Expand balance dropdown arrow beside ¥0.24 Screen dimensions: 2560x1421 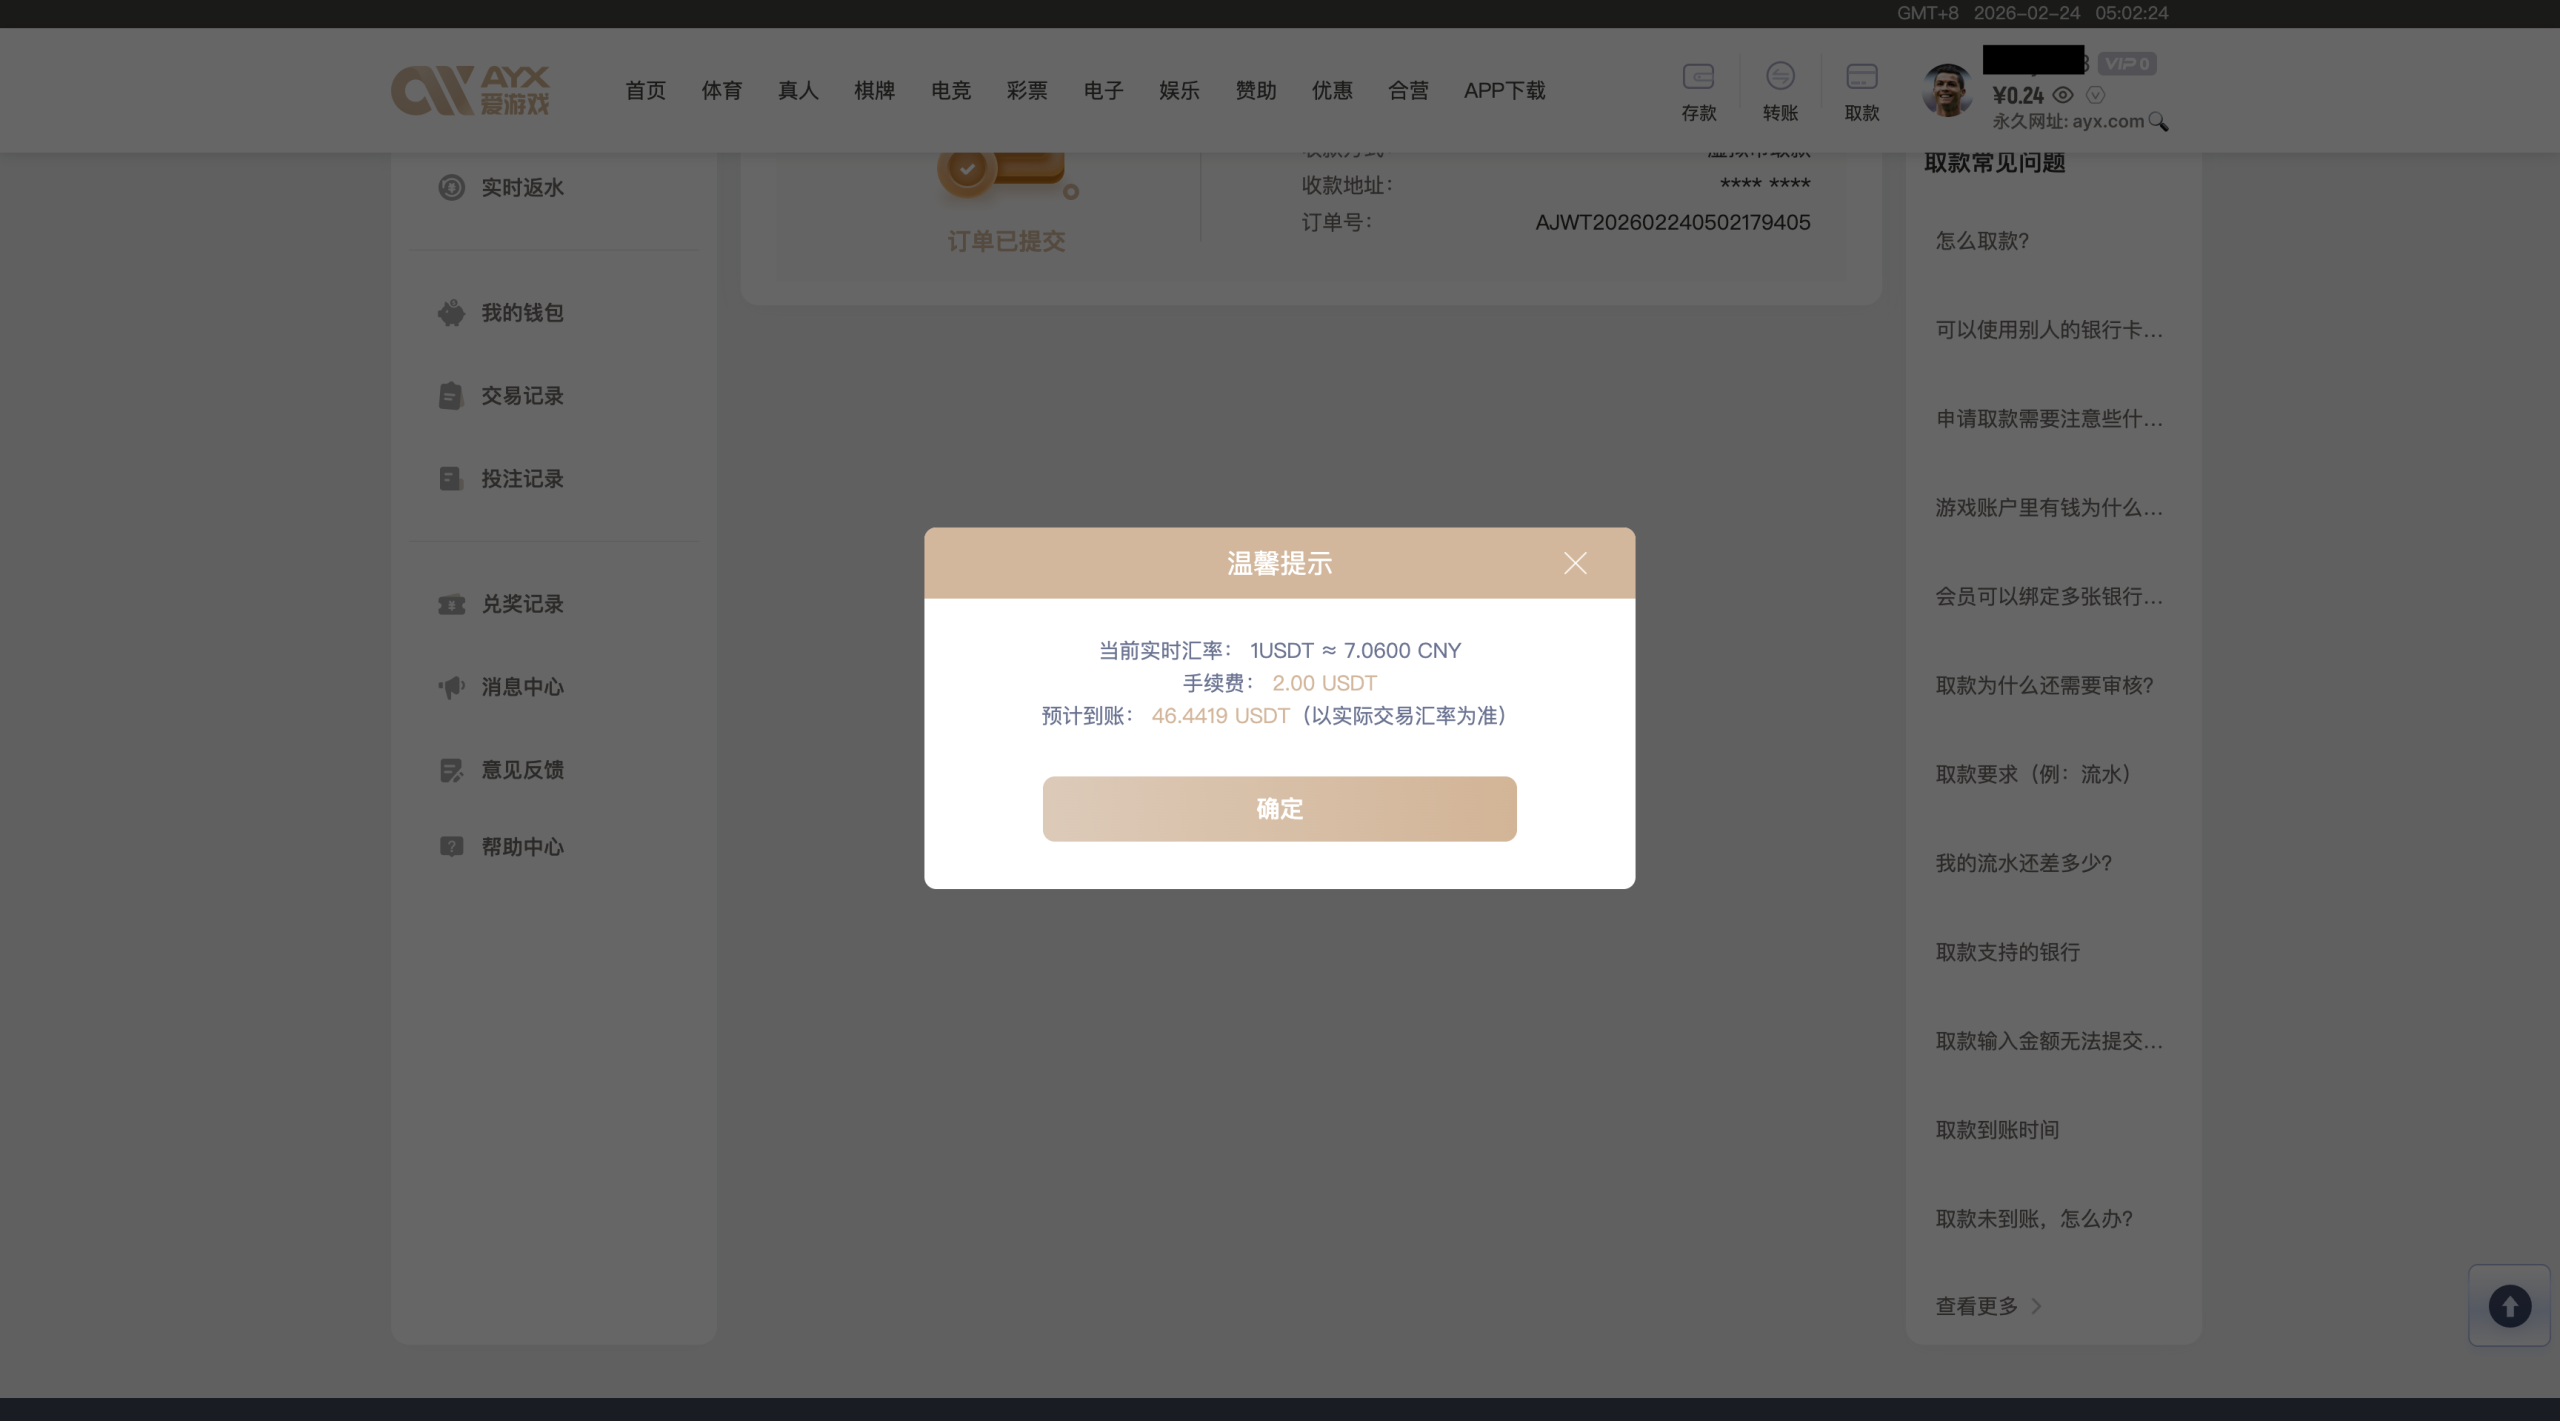2096,95
